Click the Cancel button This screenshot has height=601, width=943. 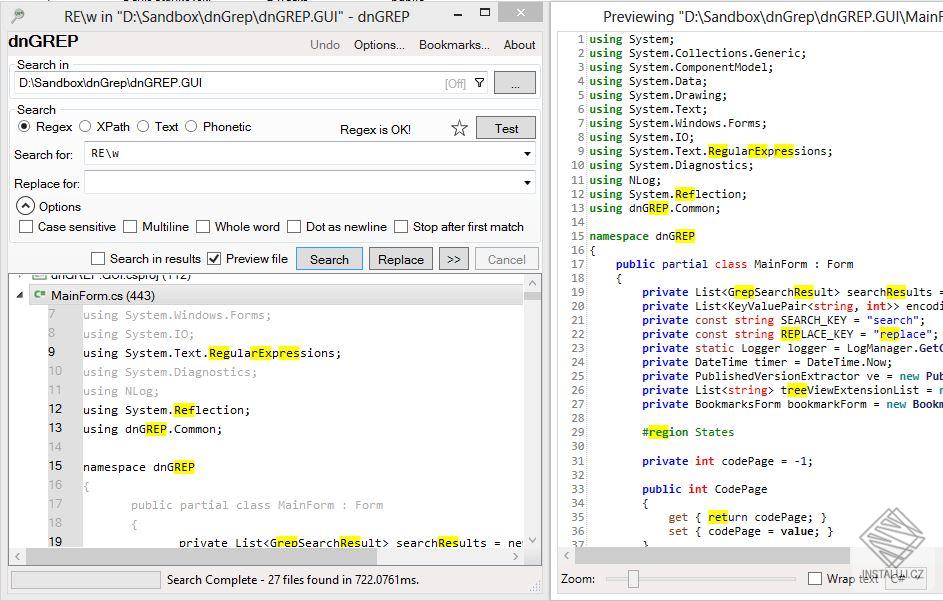[x=506, y=259]
